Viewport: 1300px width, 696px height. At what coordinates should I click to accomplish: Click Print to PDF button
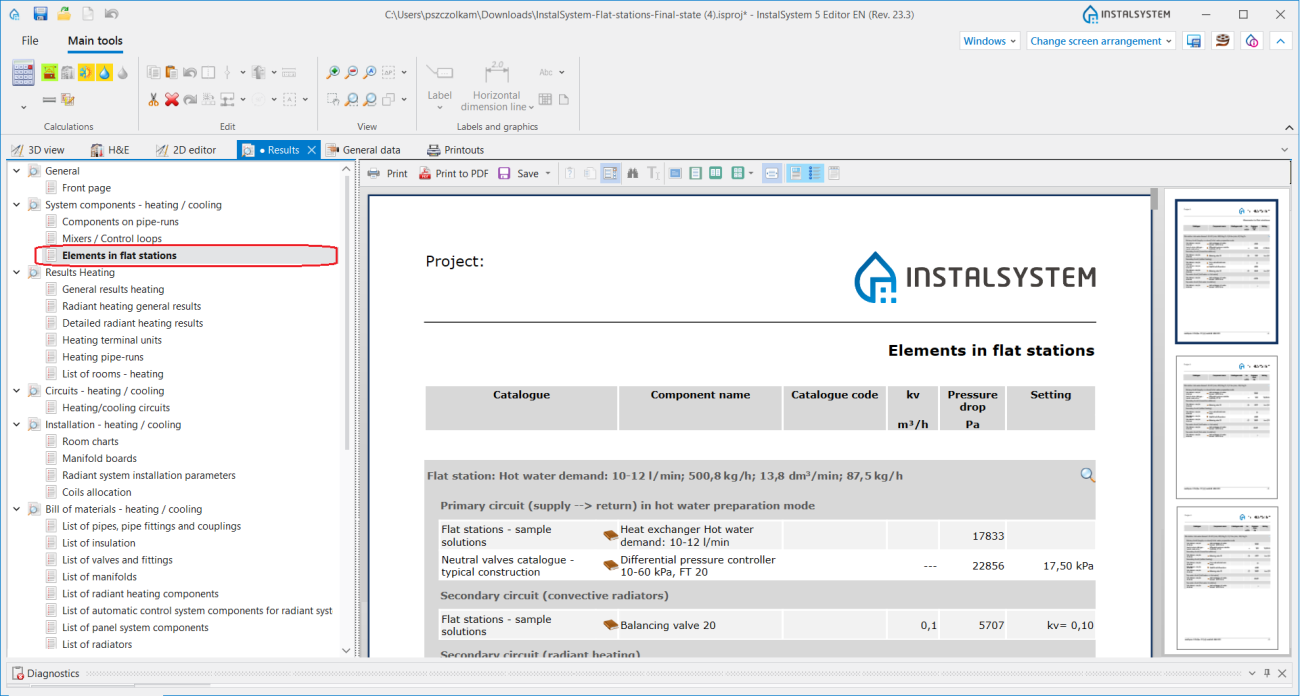click(x=453, y=173)
